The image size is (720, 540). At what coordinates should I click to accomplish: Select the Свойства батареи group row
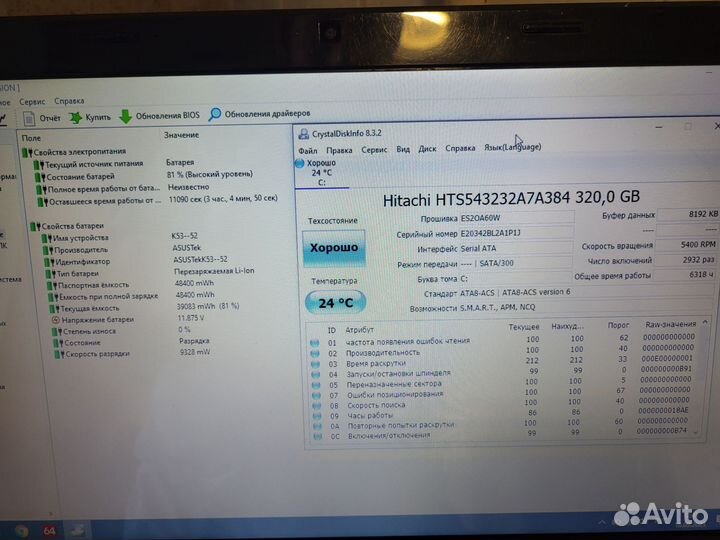point(68,226)
